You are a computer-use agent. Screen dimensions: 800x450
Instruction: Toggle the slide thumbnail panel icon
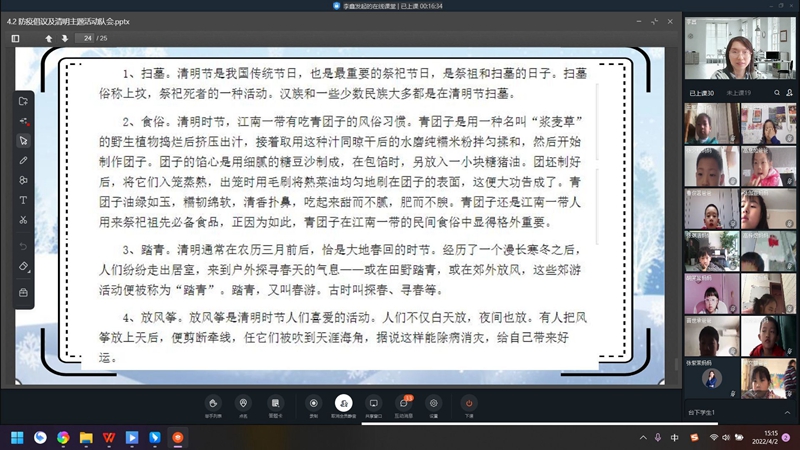coord(15,38)
